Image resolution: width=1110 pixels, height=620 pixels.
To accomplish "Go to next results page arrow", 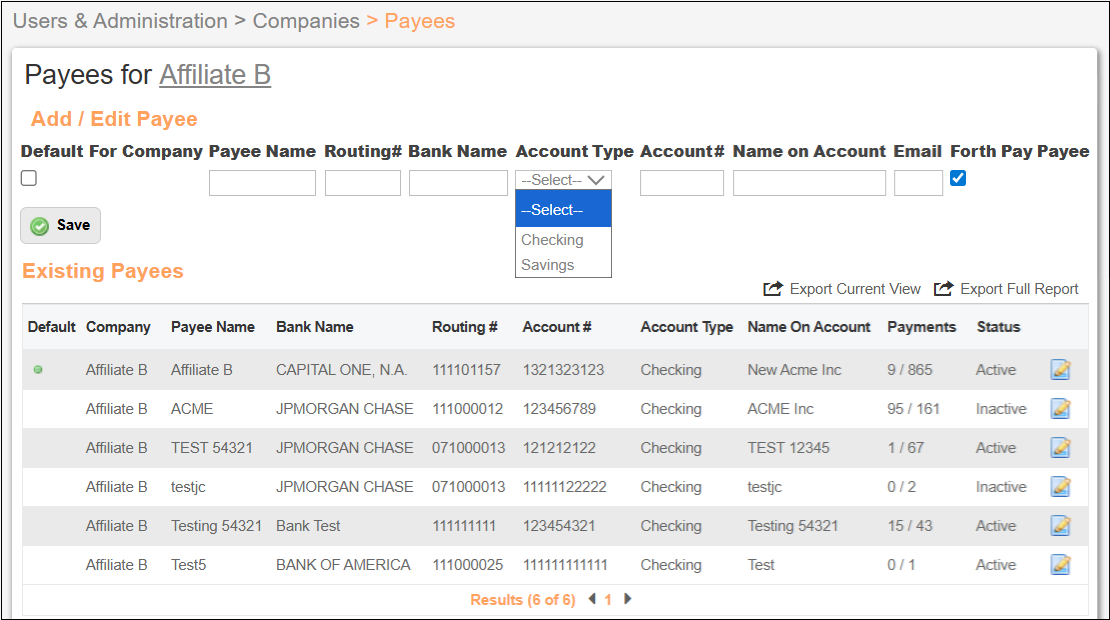I will pyautogui.click(x=628, y=599).
